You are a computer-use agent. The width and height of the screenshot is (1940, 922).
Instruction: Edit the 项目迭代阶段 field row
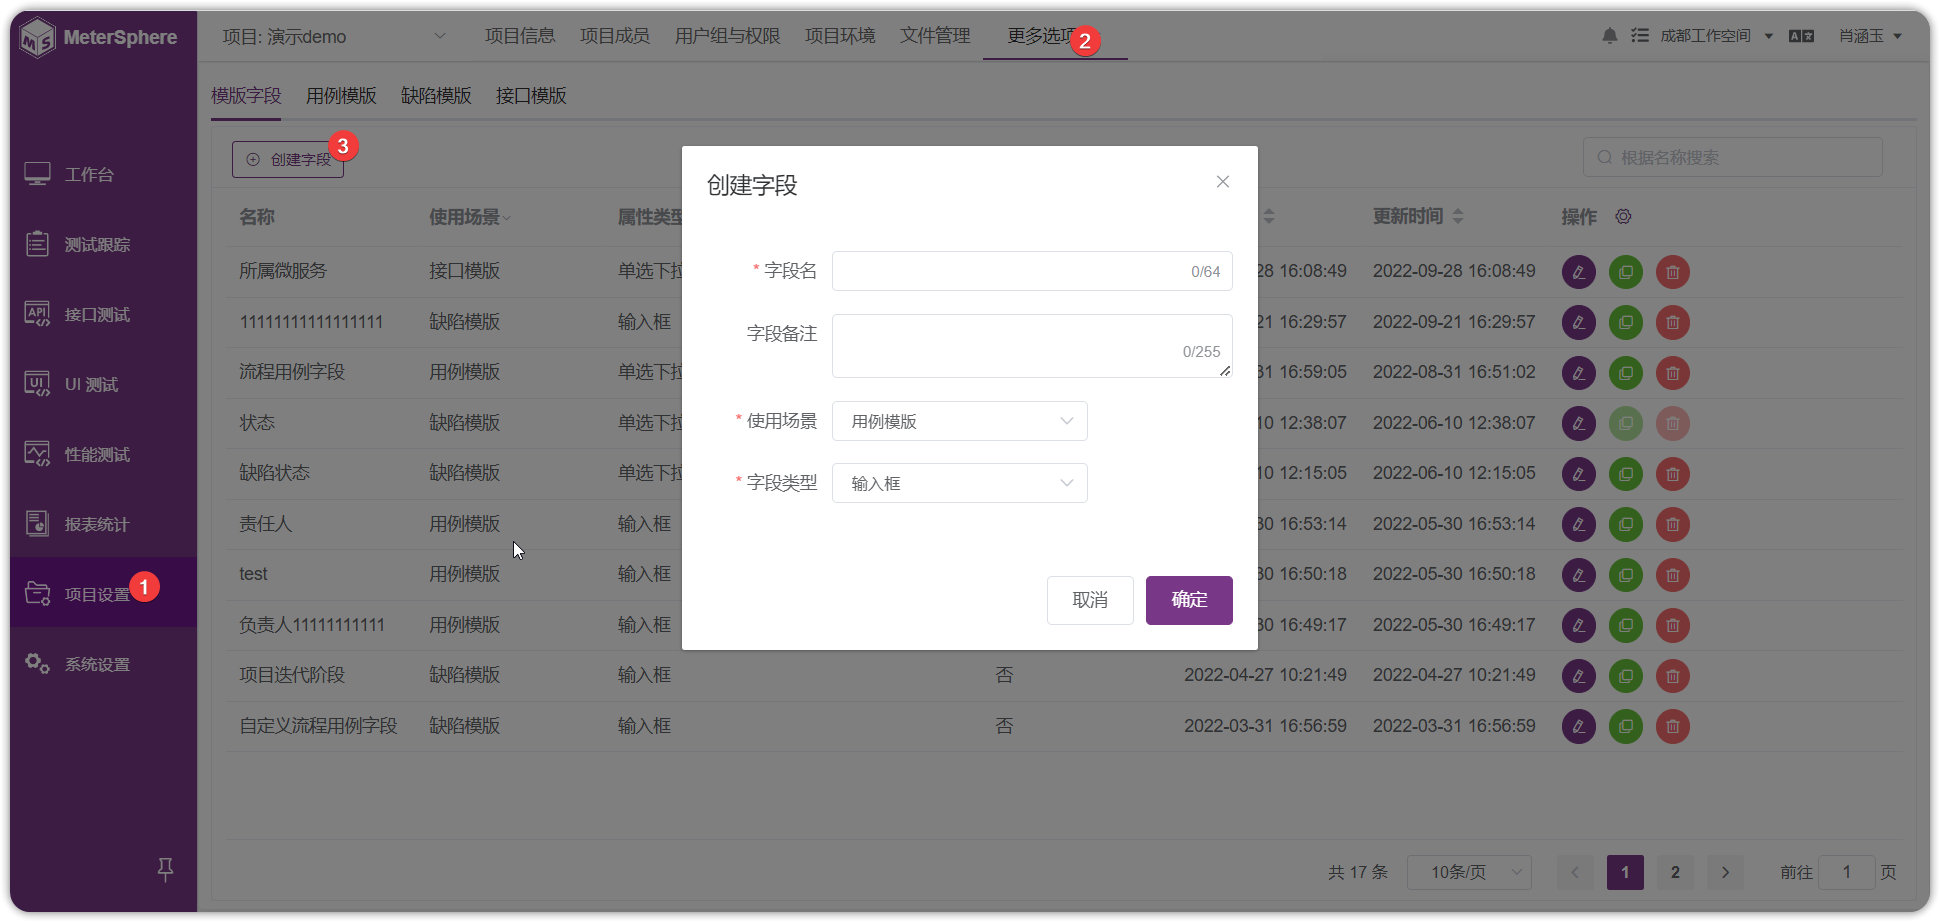pos(1579,675)
